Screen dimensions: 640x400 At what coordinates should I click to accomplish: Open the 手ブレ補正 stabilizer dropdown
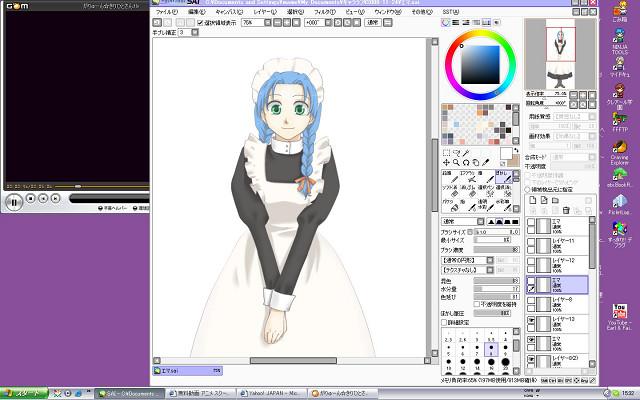(195, 32)
